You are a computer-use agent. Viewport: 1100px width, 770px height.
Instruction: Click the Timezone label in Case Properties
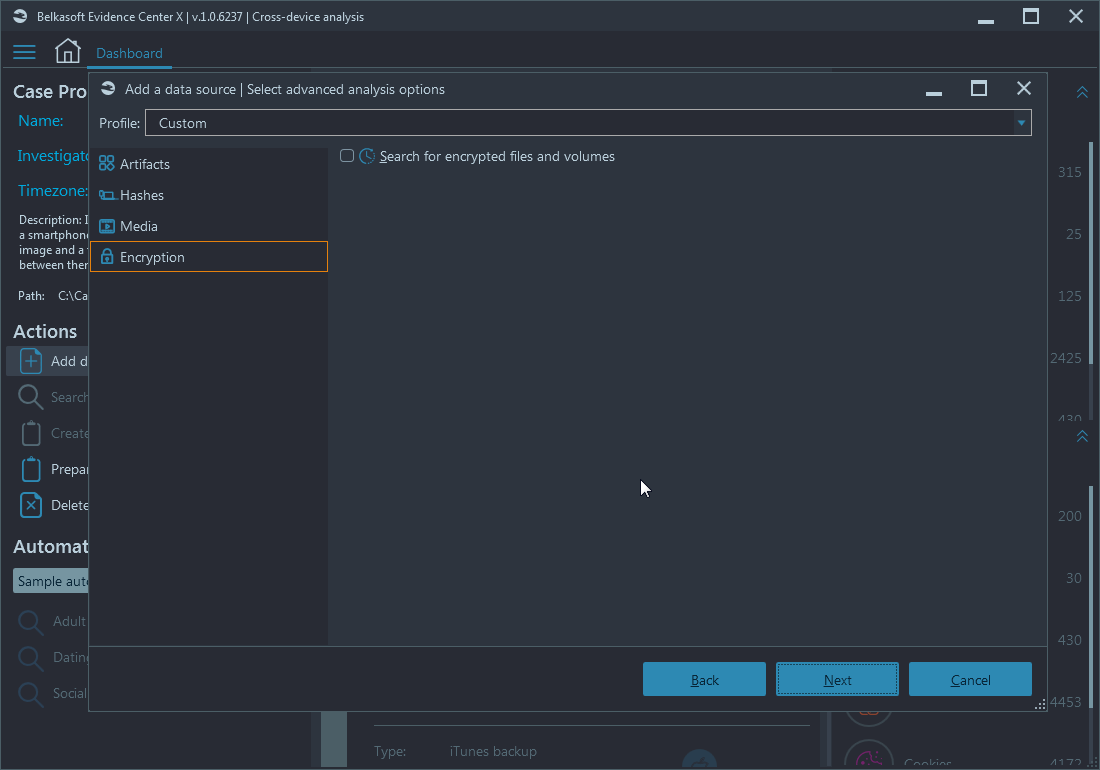coord(53,191)
